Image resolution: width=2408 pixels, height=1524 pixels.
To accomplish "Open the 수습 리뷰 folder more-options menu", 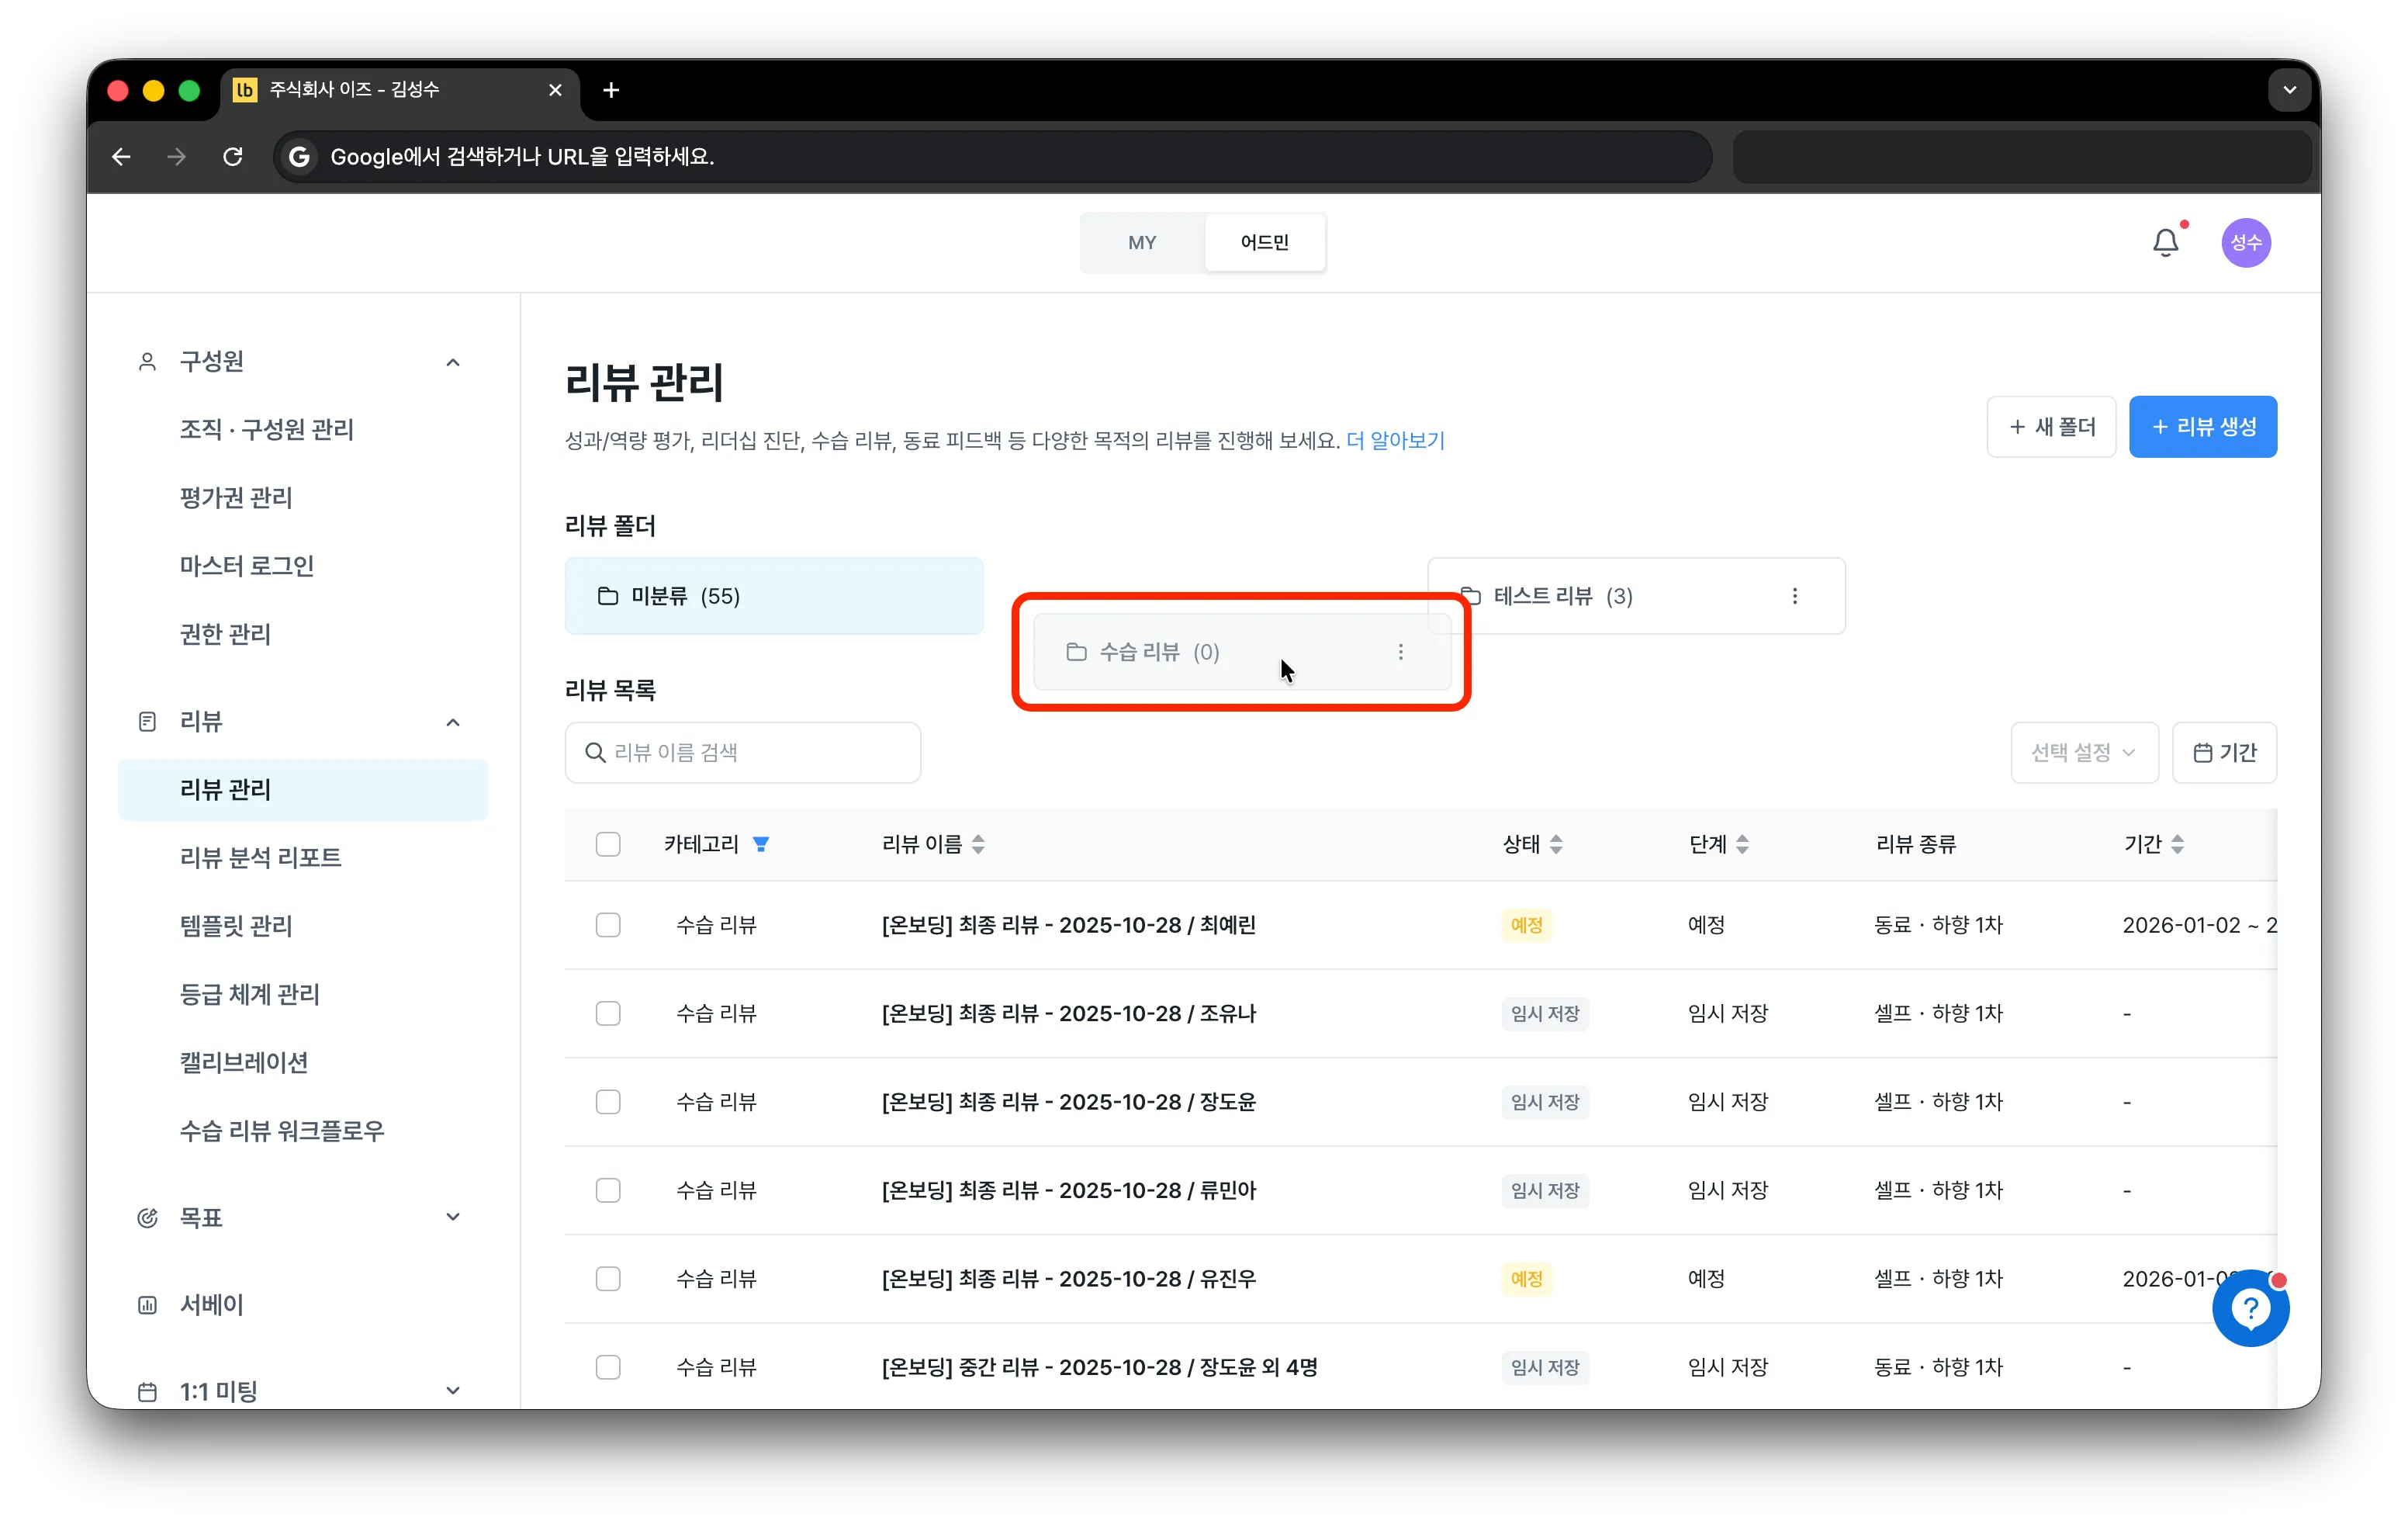I will click(1400, 652).
